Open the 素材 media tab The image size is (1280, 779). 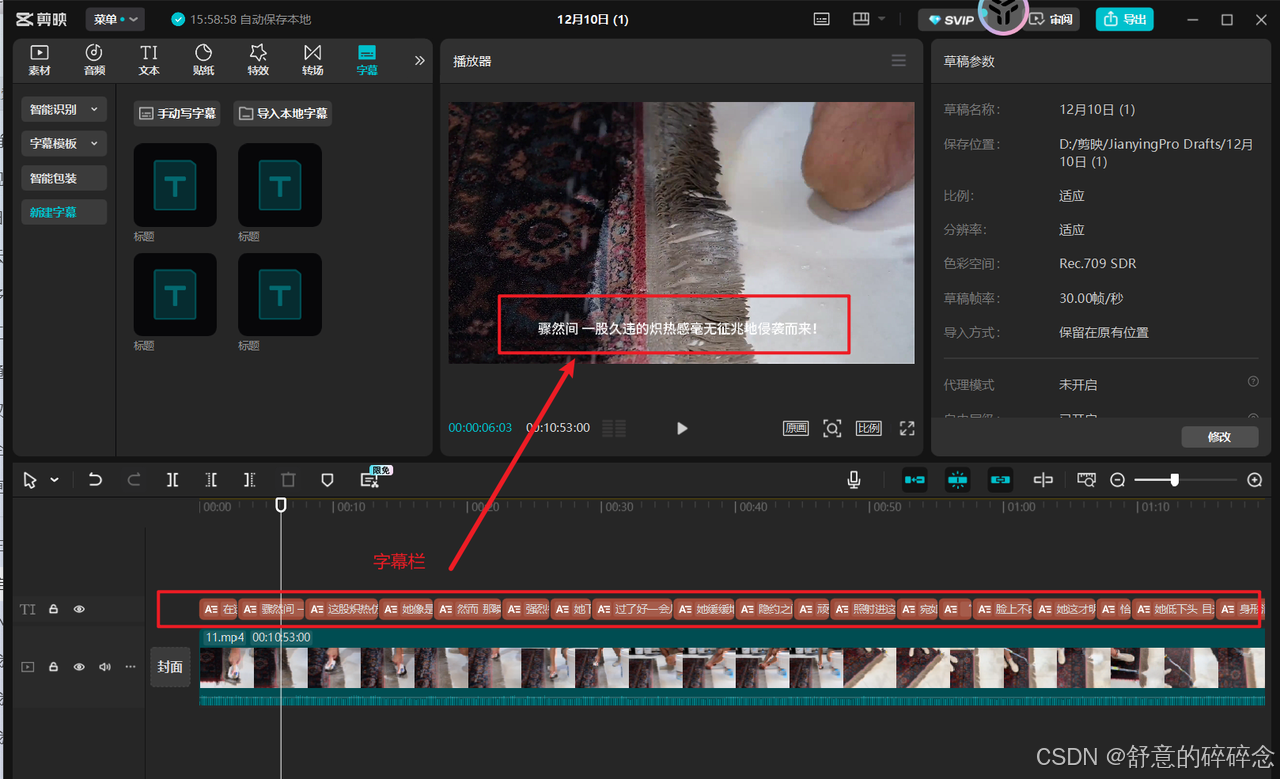[x=39, y=60]
